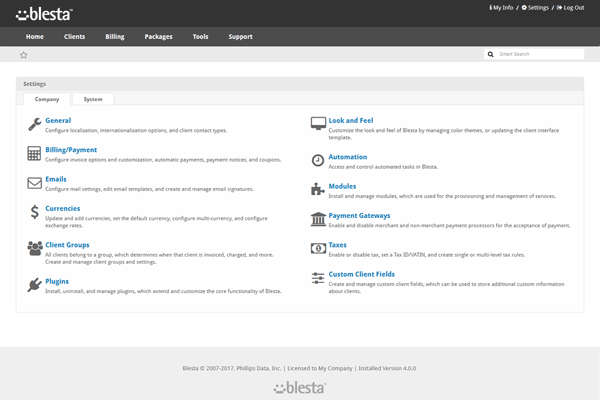Open Plugins settings link
This screenshot has height=400, width=600.
pyautogui.click(x=57, y=281)
